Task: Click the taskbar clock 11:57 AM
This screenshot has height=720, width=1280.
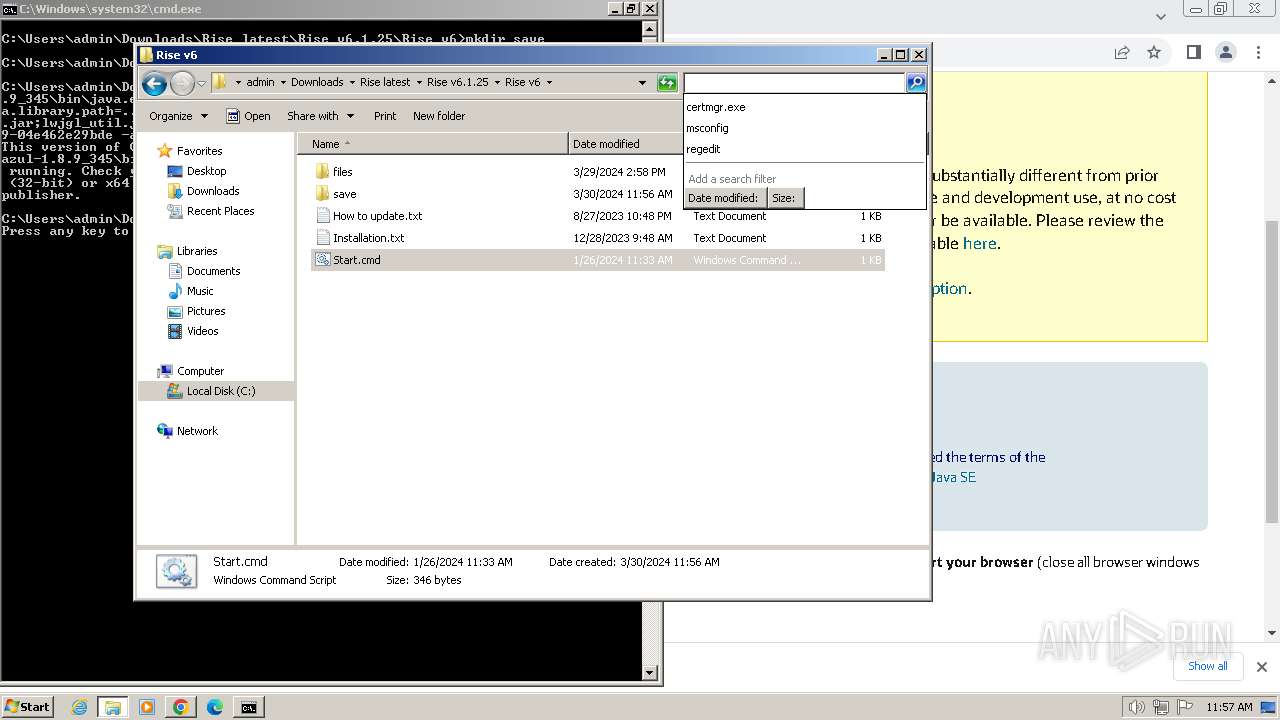Action: pyautogui.click(x=1229, y=707)
